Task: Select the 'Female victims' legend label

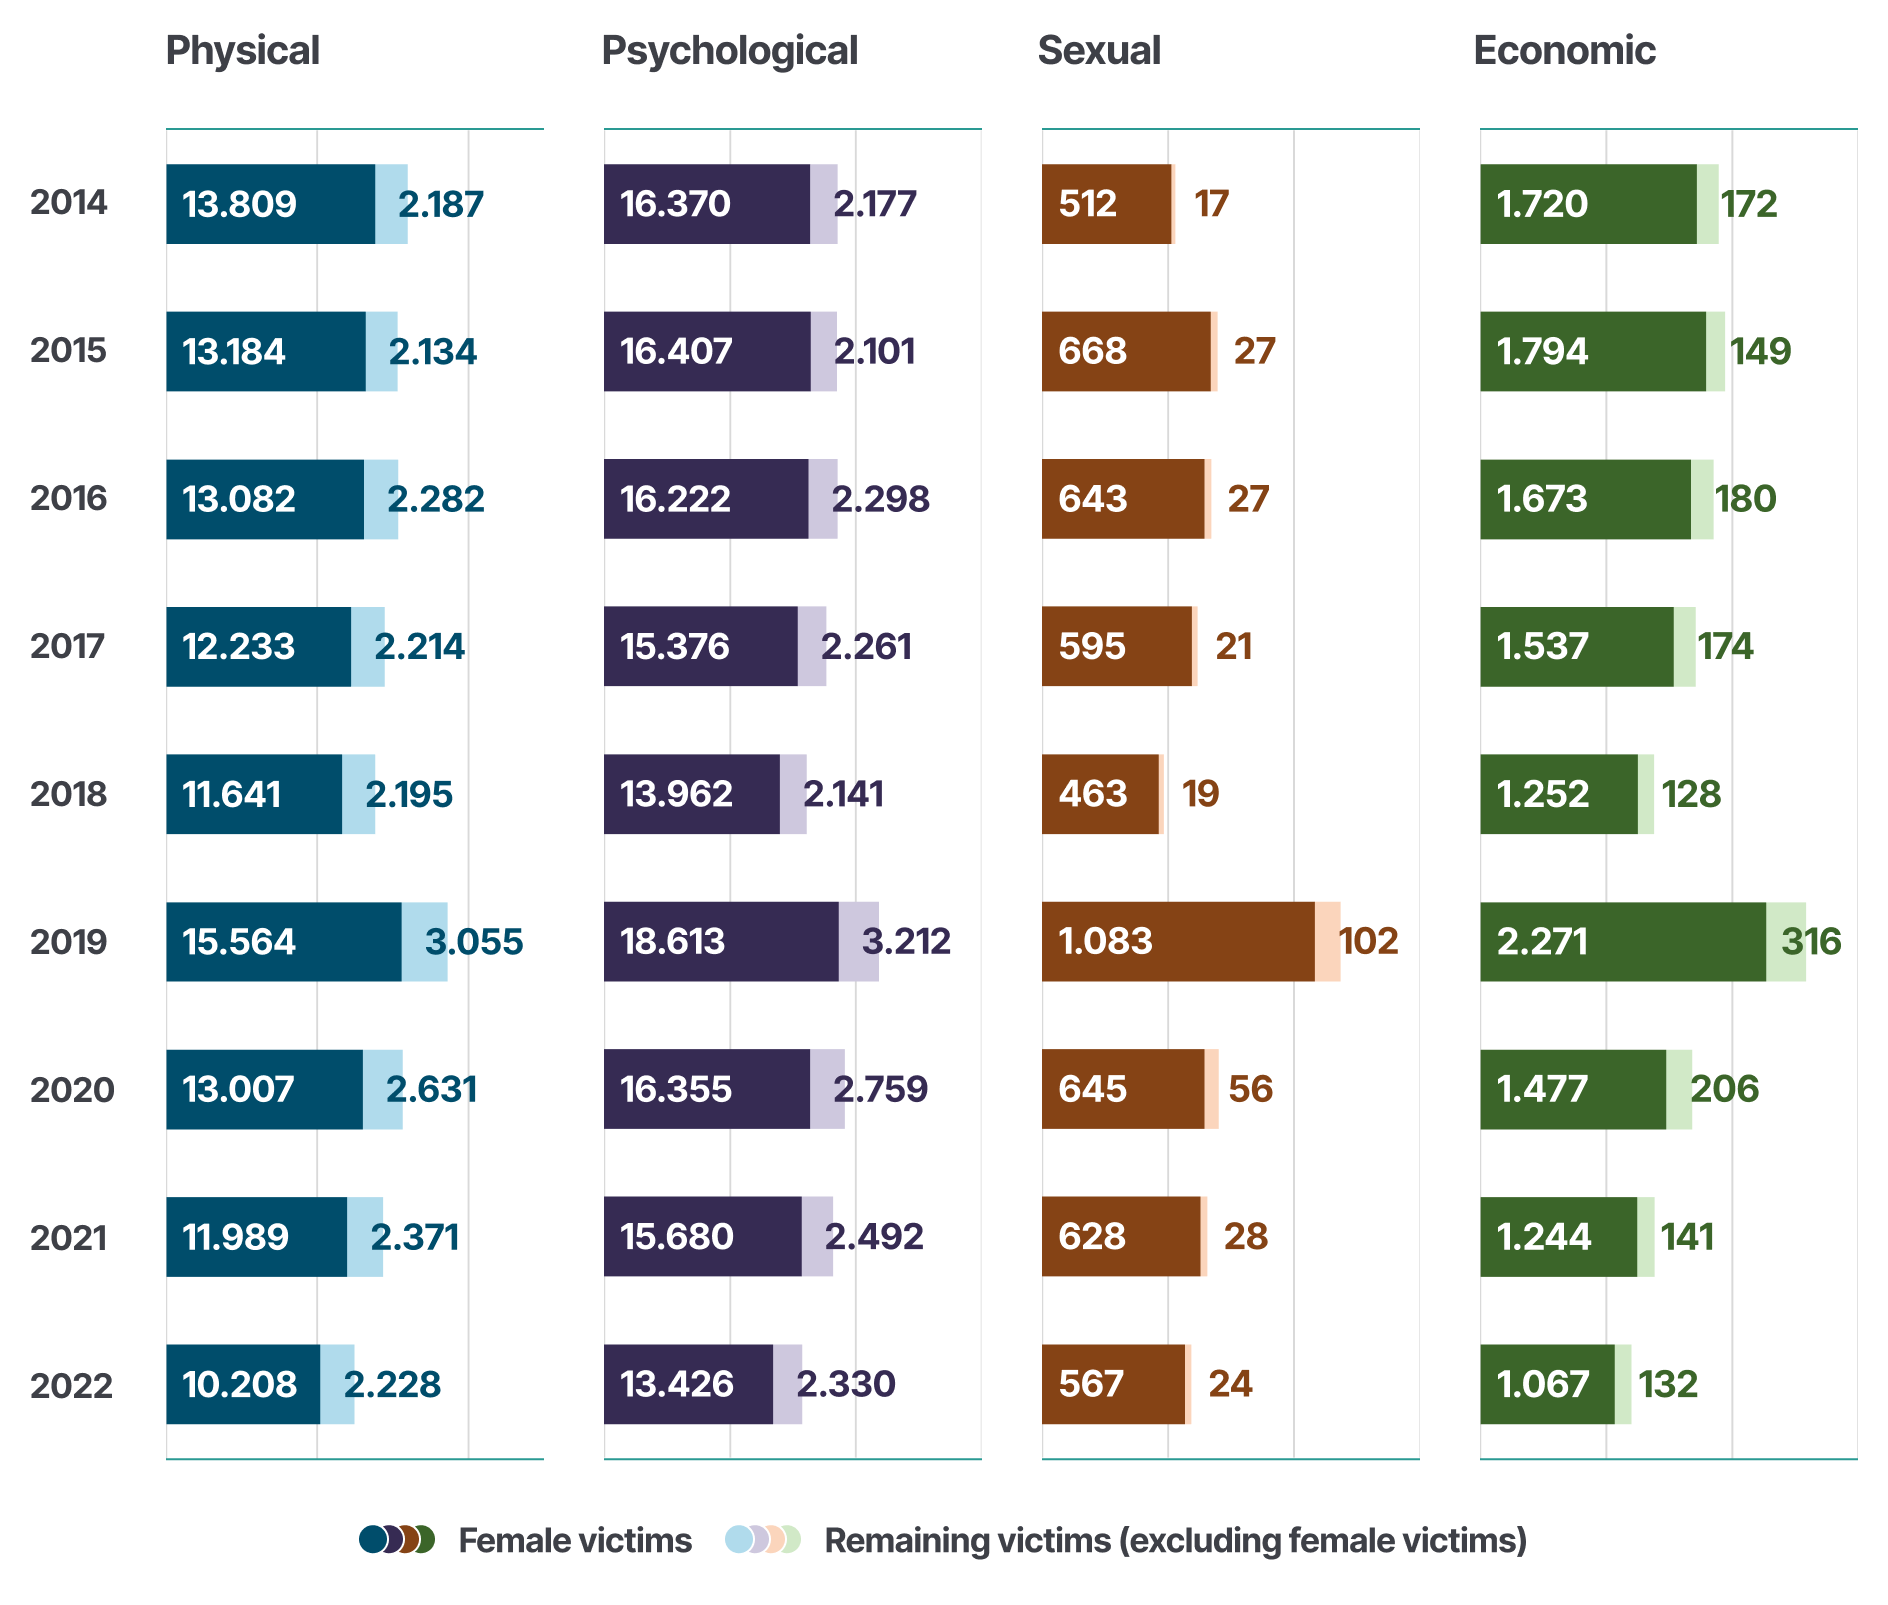Action: click(575, 1541)
